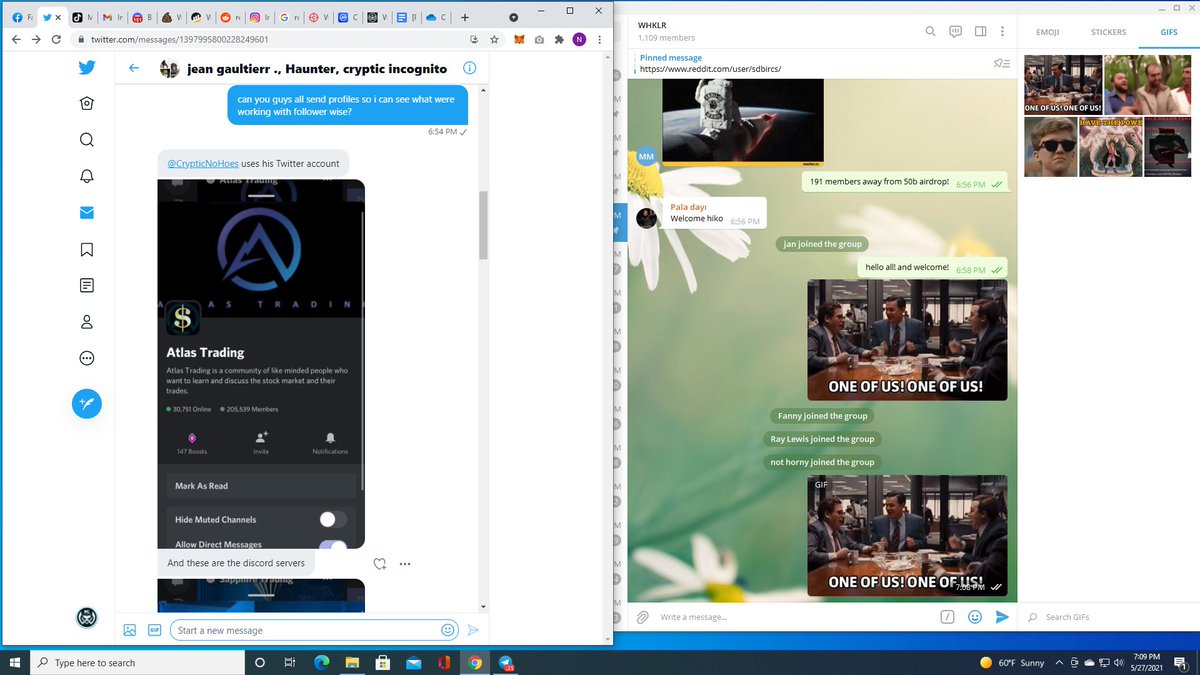React with heart icon on discord servers message
Viewport: 1200px width, 675px height.
pos(380,564)
